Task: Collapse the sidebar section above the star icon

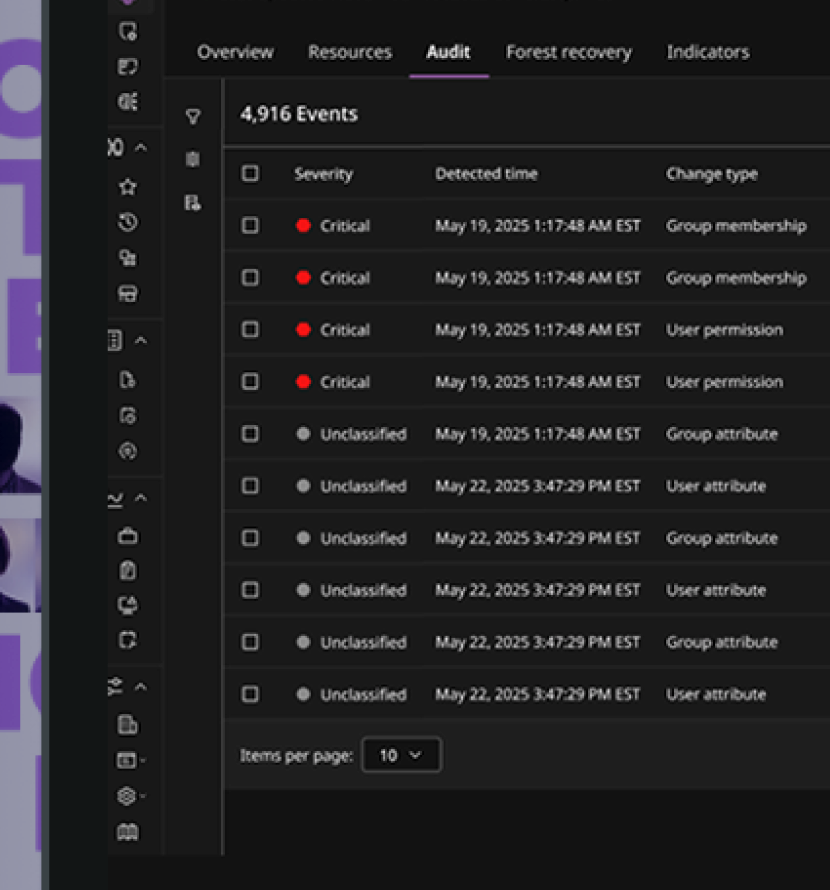Action: pyautogui.click(x=141, y=148)
